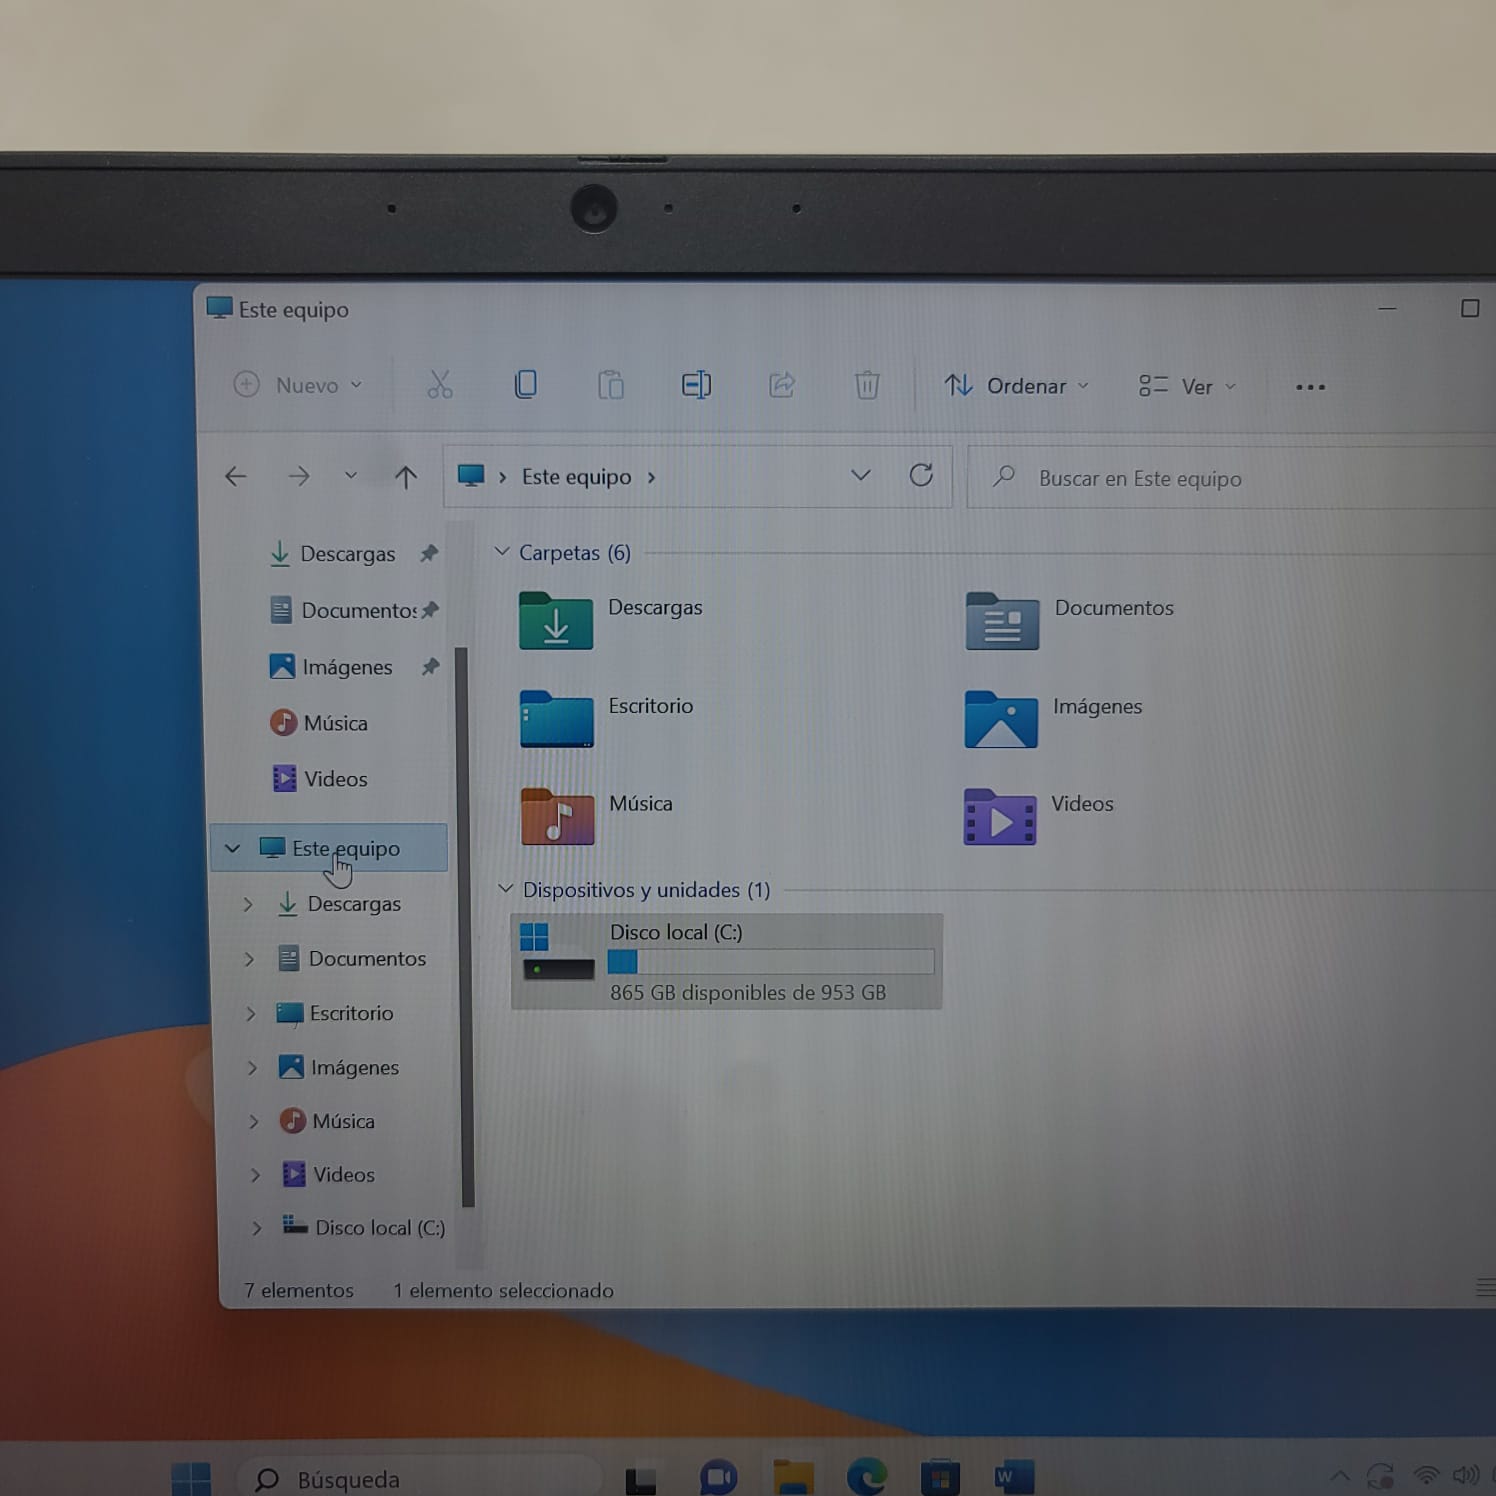Image resolution: width=1496 pixels, height=1496 pixels.
Task: Click the Delete trash can icon
Action: tap(867, 385)
